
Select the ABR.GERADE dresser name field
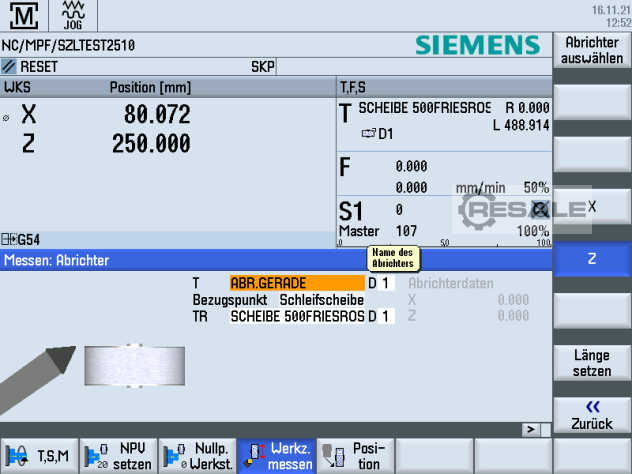[297, 283]
